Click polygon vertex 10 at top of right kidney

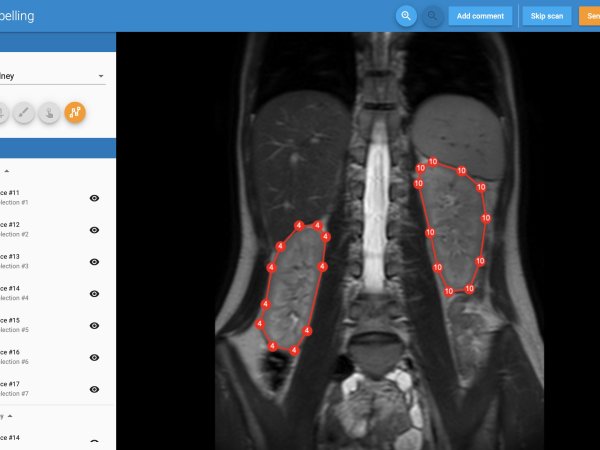click(433, 161)
